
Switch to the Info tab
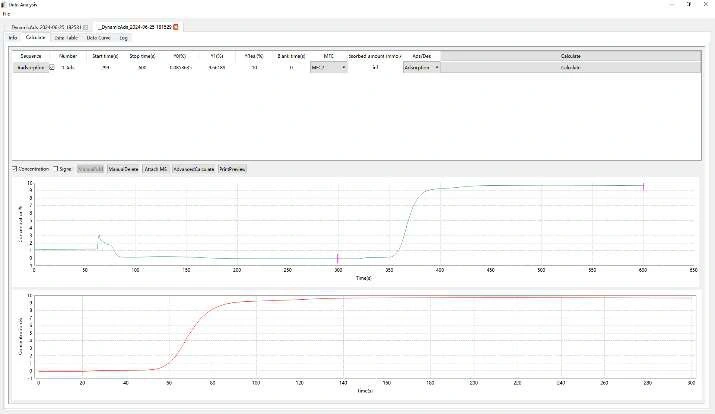pos(13,37)
